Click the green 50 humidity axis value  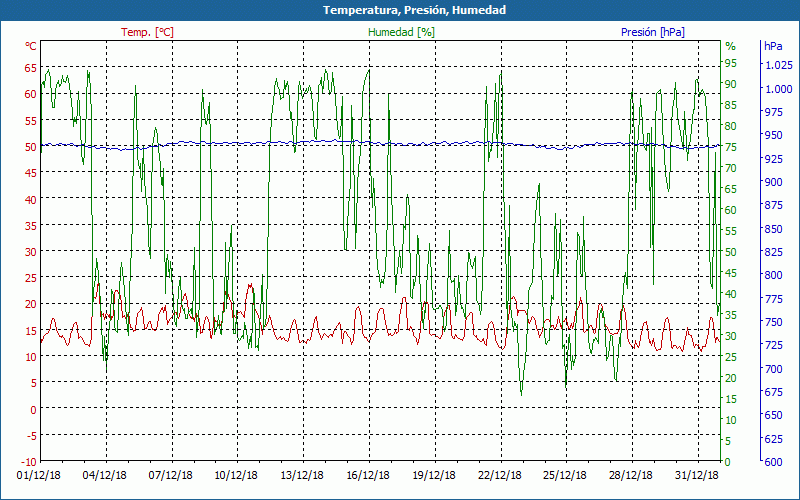731,252
